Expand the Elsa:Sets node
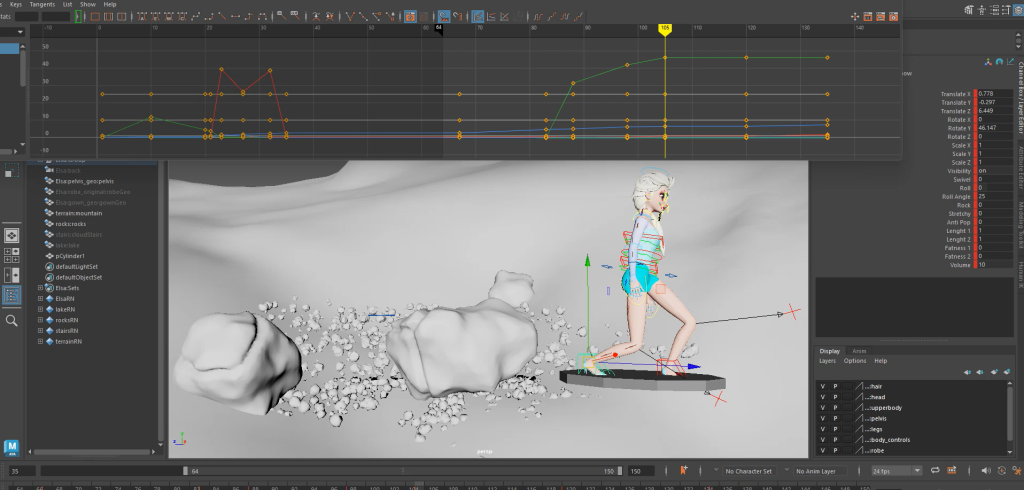The image size is (1024, 490). [x=40, y=287]
